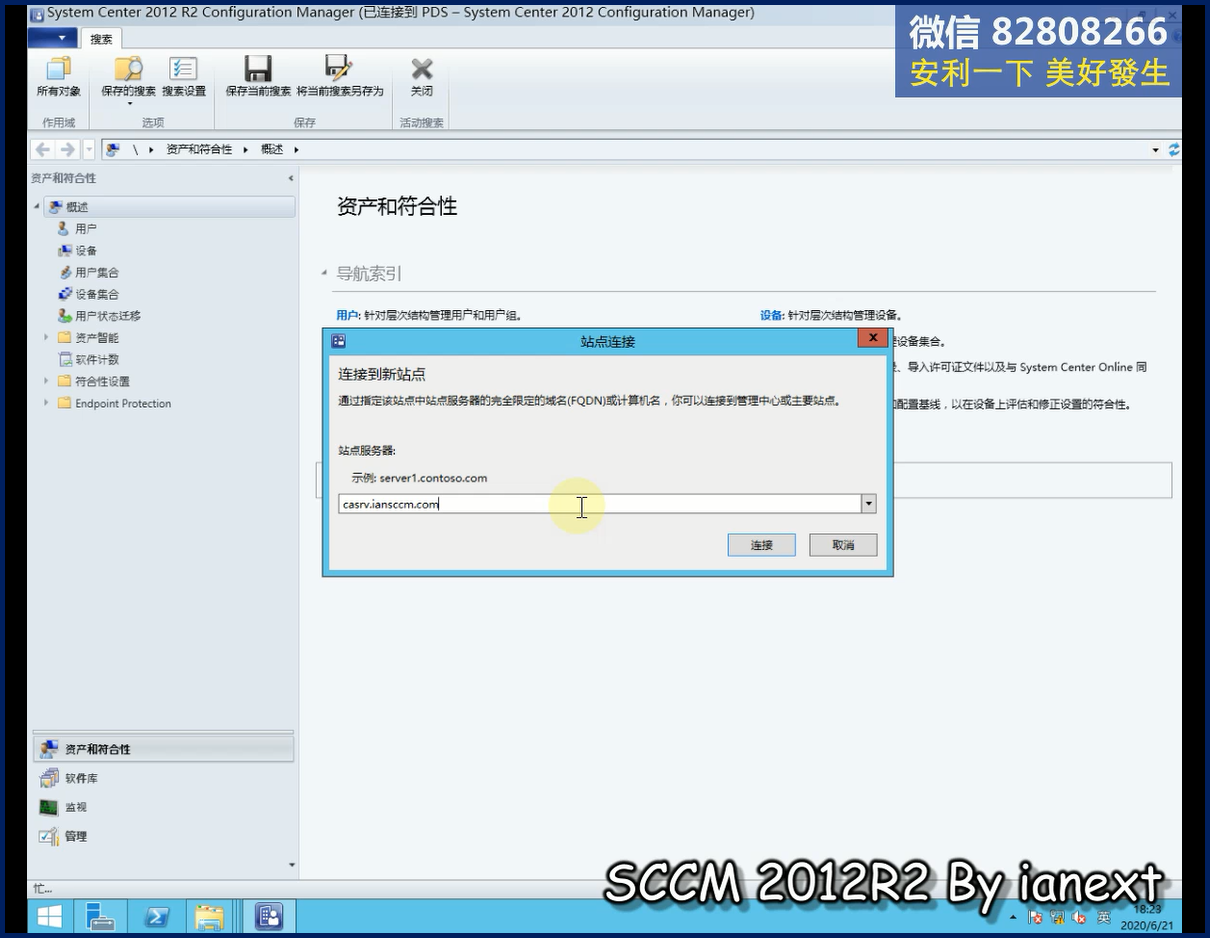Open the navigation history dropdown arrow
The height and width of the screenshot is (938, 1210).
pyautogui.click(x=89, y=149)
